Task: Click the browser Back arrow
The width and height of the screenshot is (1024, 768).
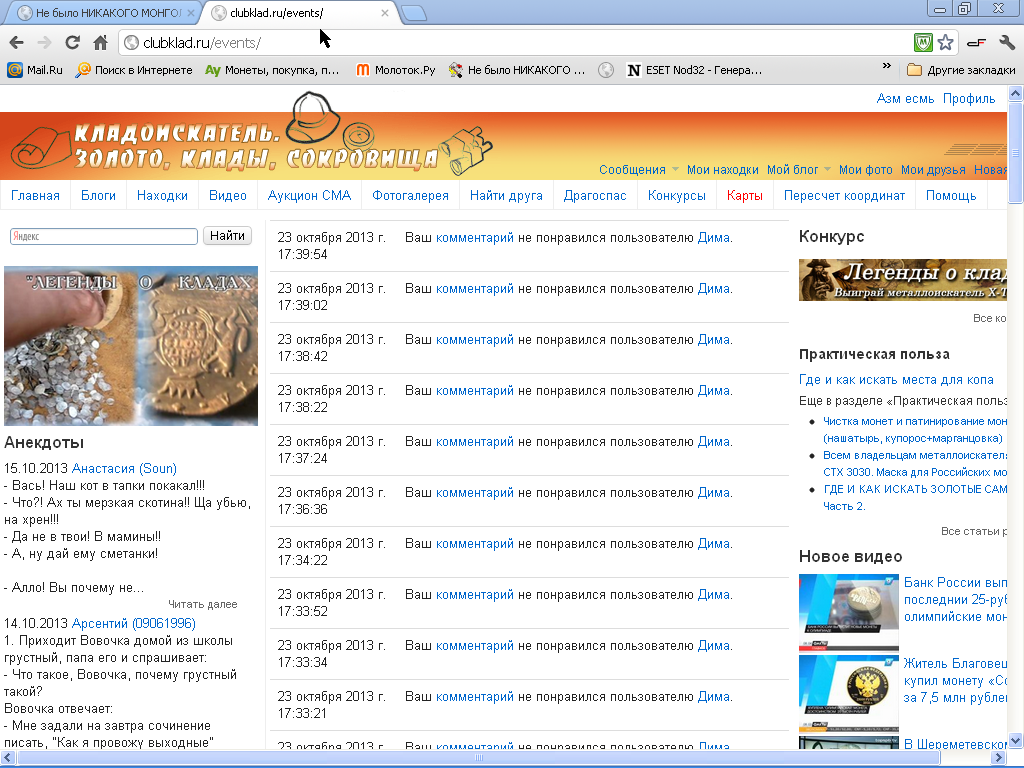Action: pos(16,43)
